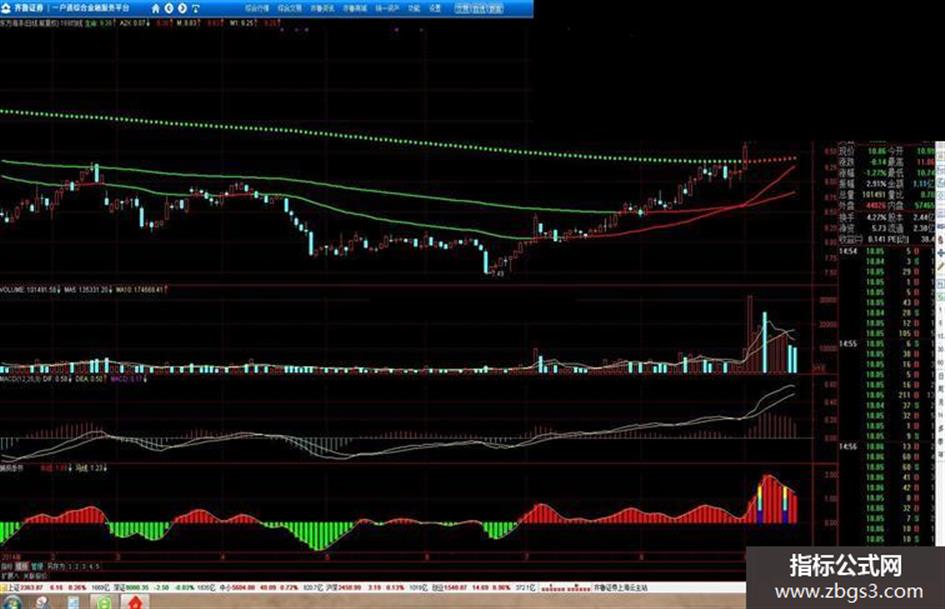Click the 资讯 button in the top bar

point(479,8)
